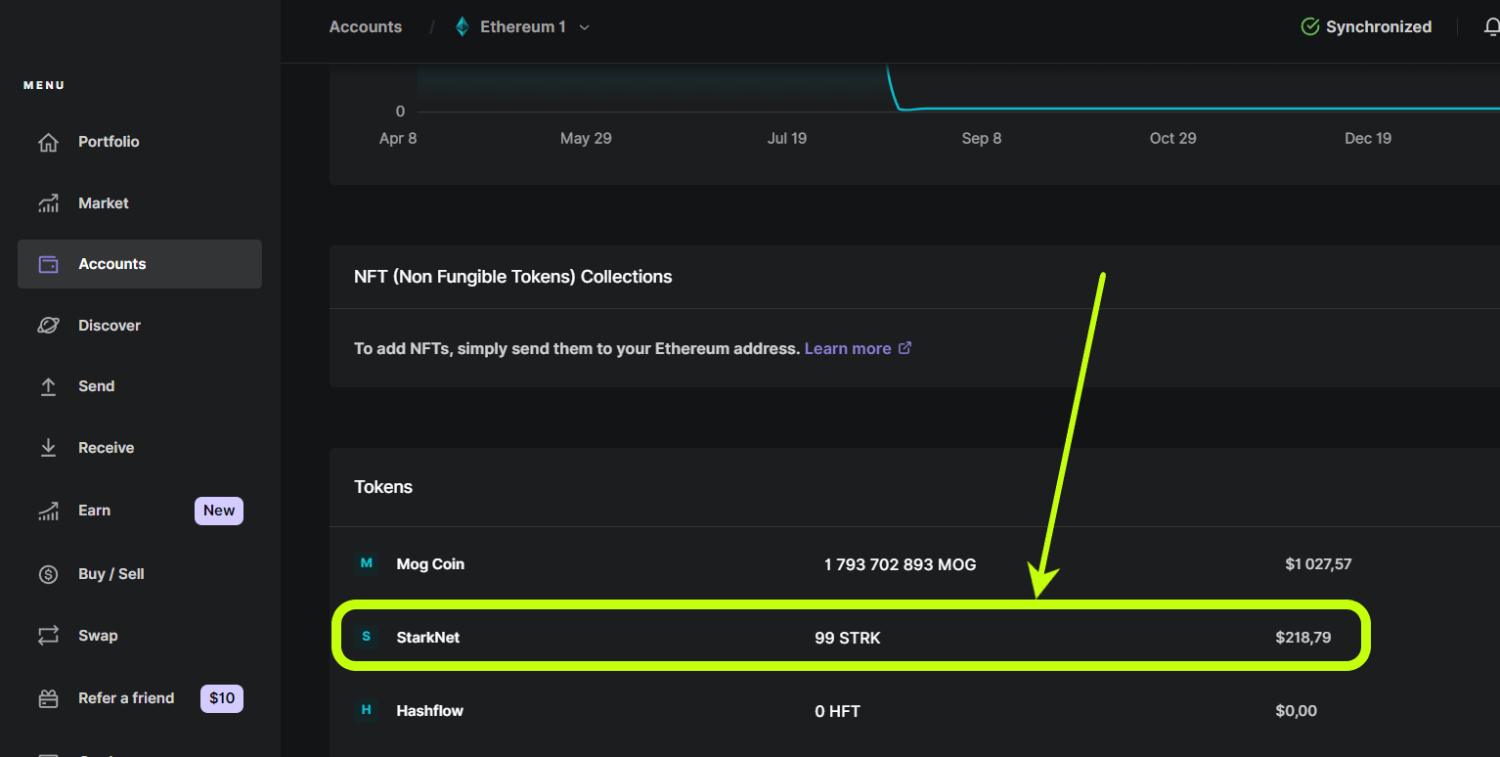Click the 0 HFT balance
The image size is (1500, 757).
click(837, 711)
